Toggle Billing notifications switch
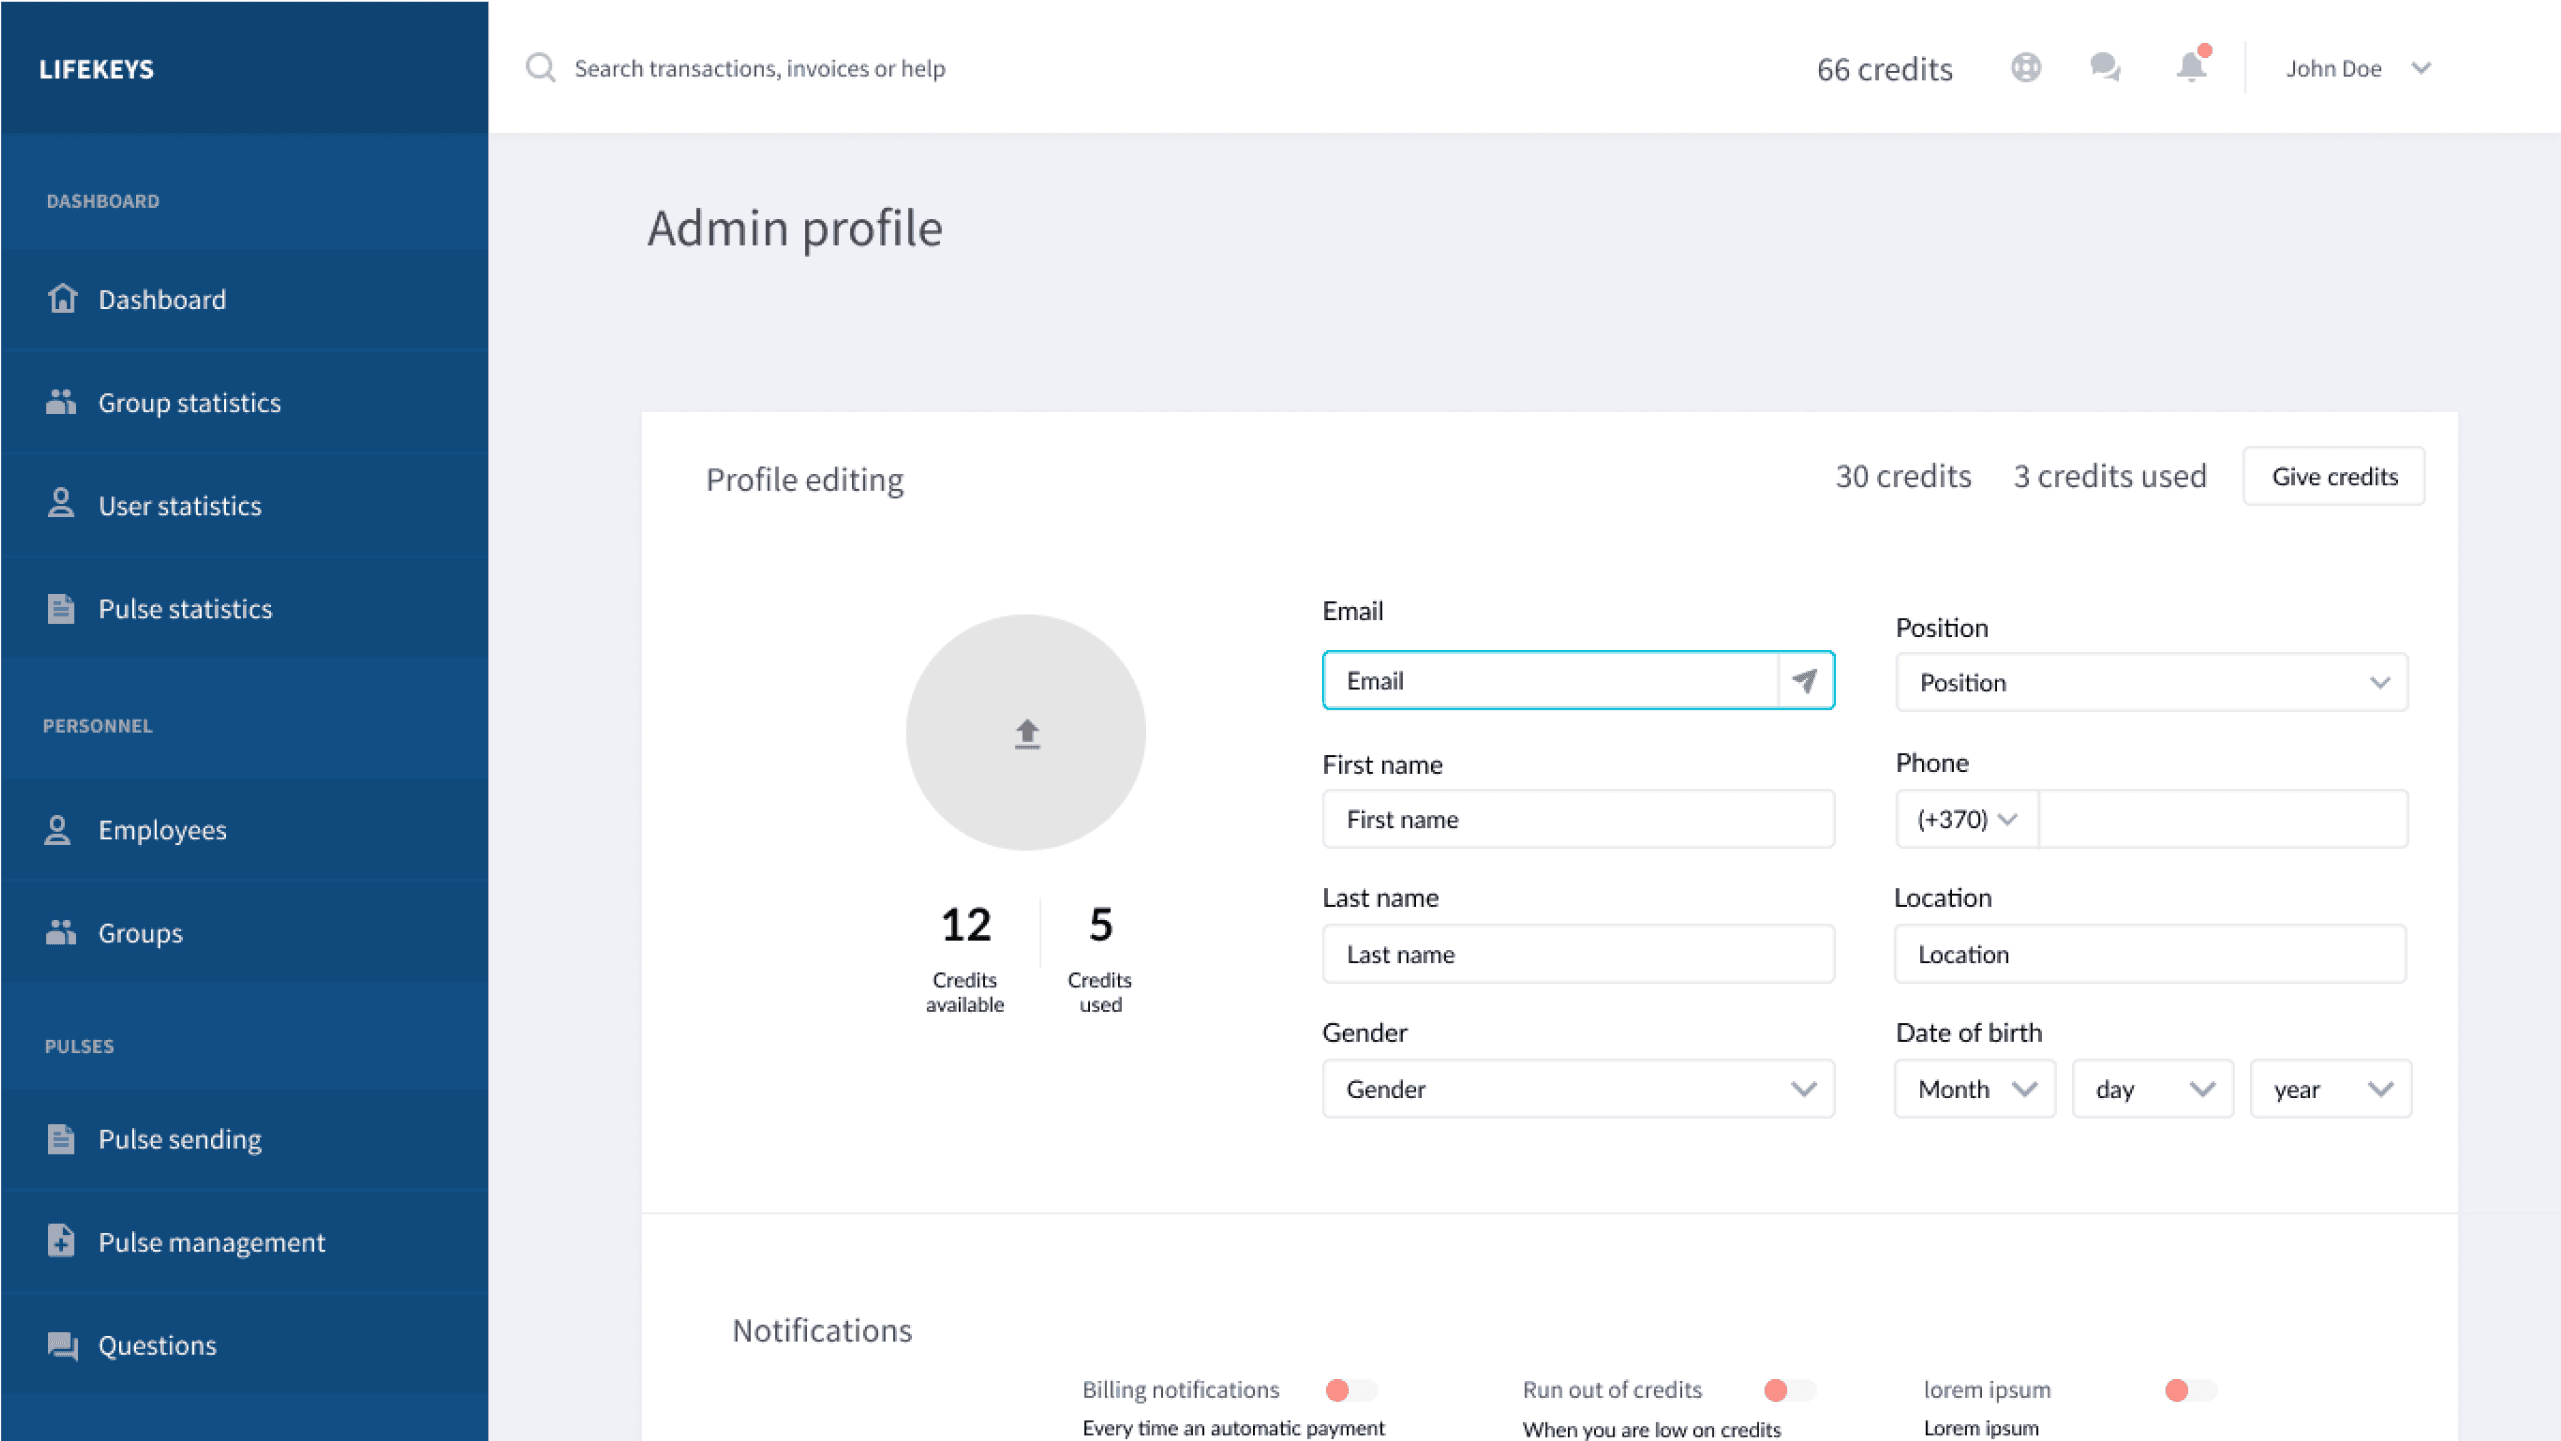The width and height of the screenshot is (2561, 1441). (x=1351, y=1390)
